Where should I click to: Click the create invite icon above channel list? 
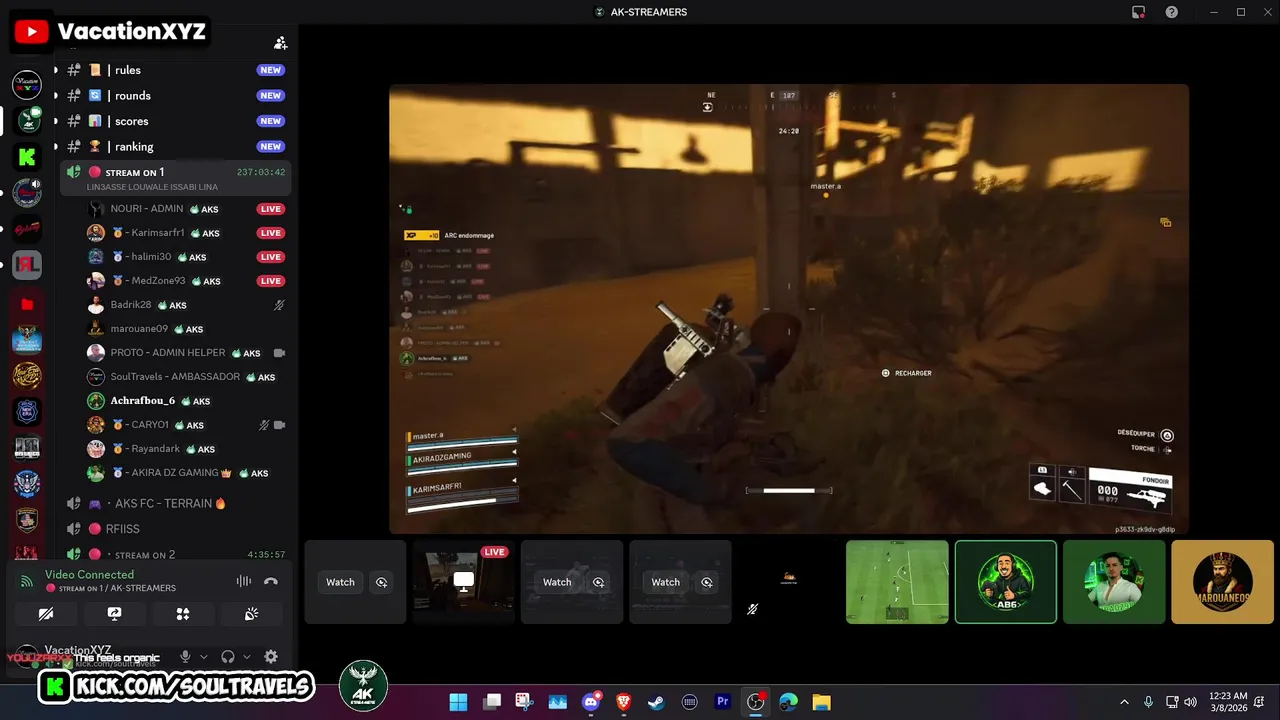point(281,43)
